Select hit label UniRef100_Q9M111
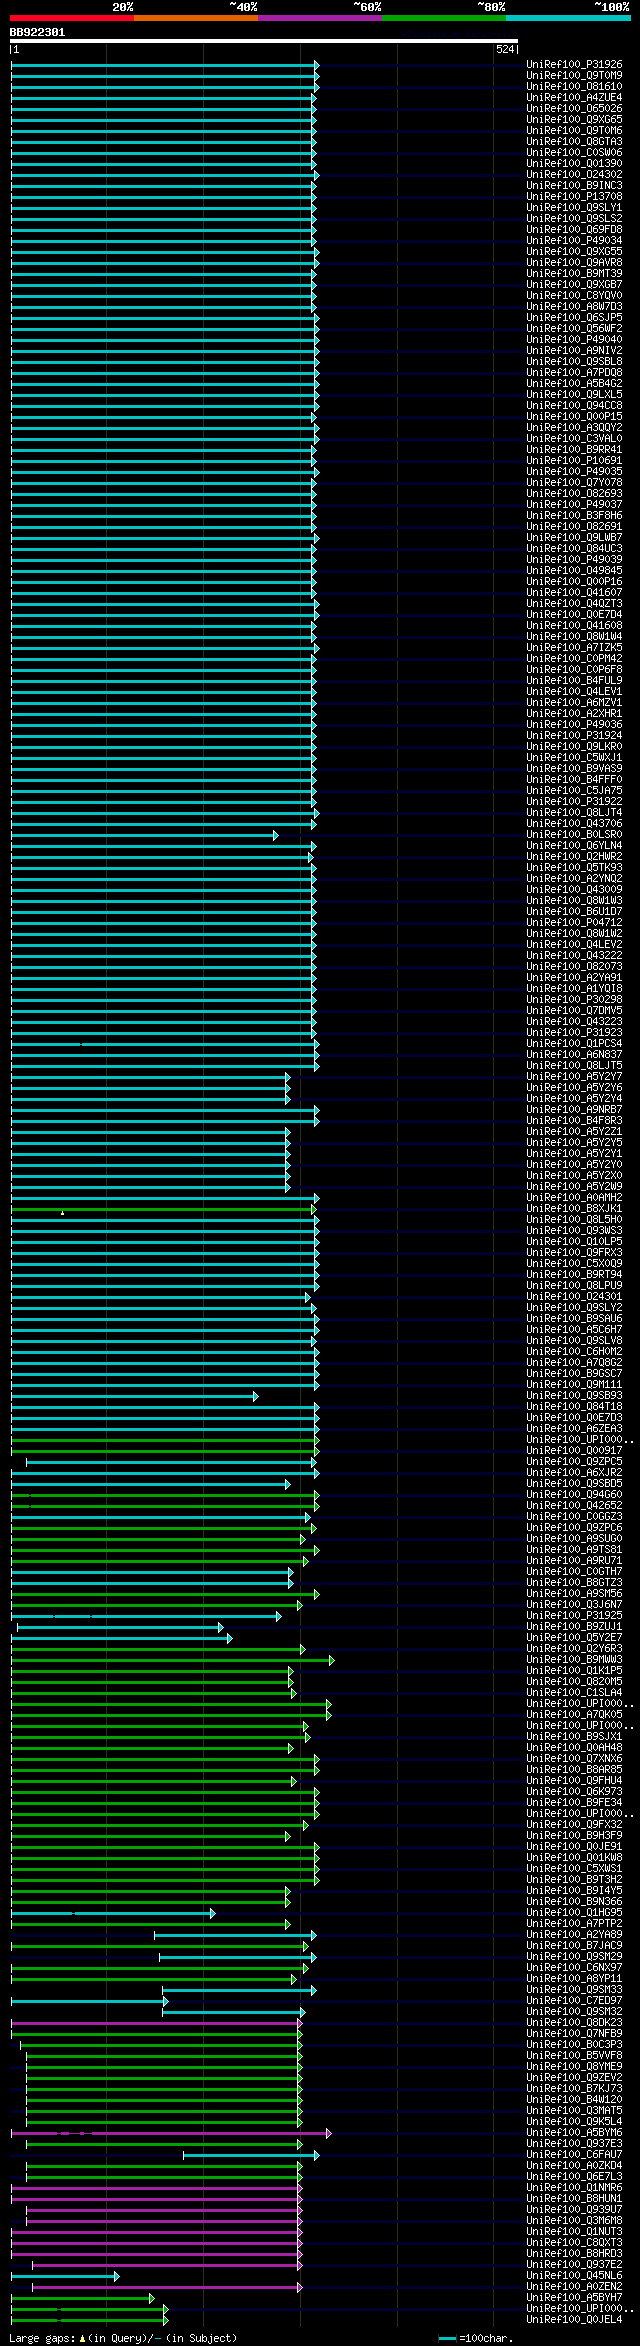640x2346 pixels. pyautogui.click(x=574, y=1385)
